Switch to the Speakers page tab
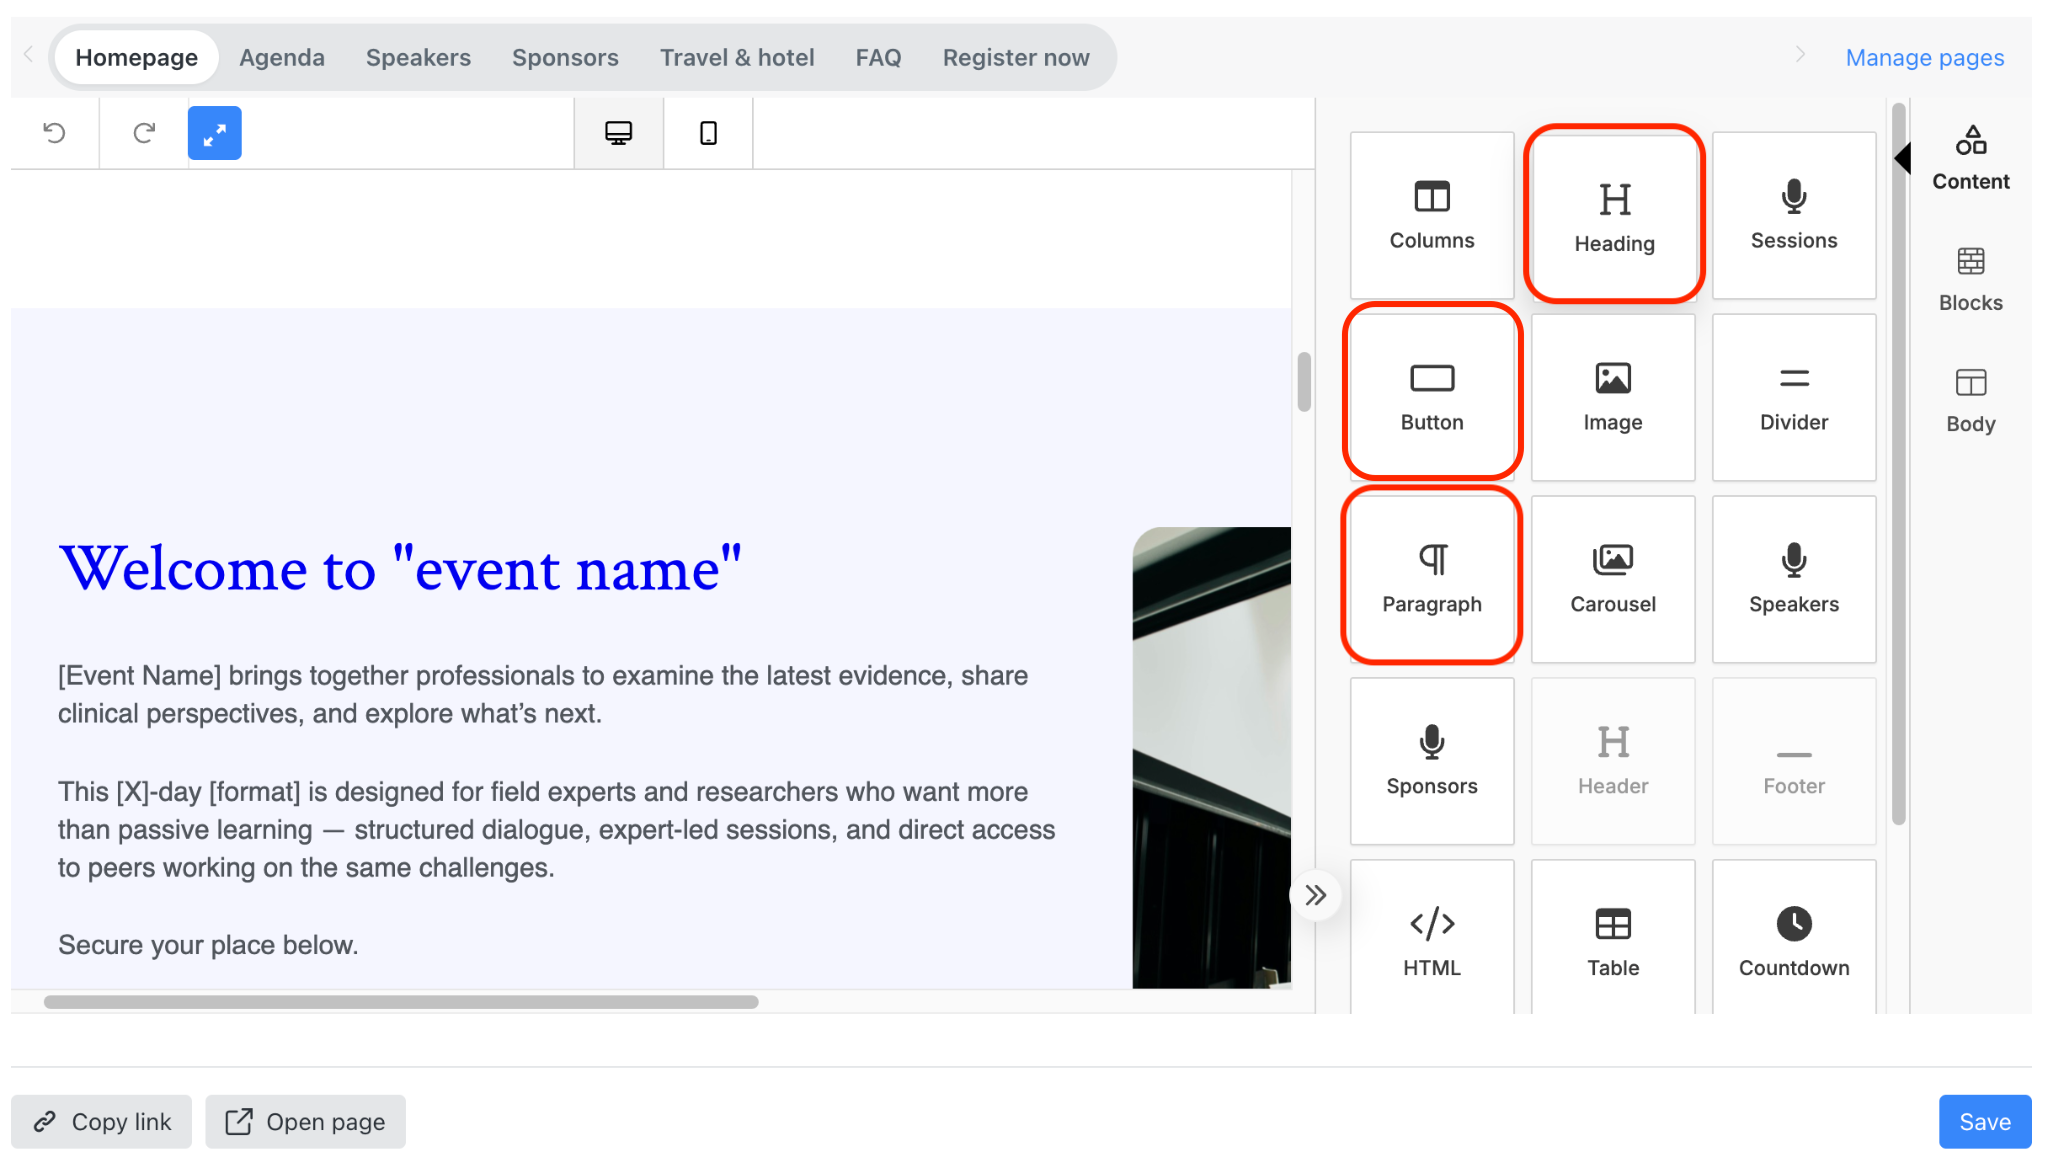The height and width of the screenshot is (1176, 2048). pyautogui.click(x=418, y=58)
